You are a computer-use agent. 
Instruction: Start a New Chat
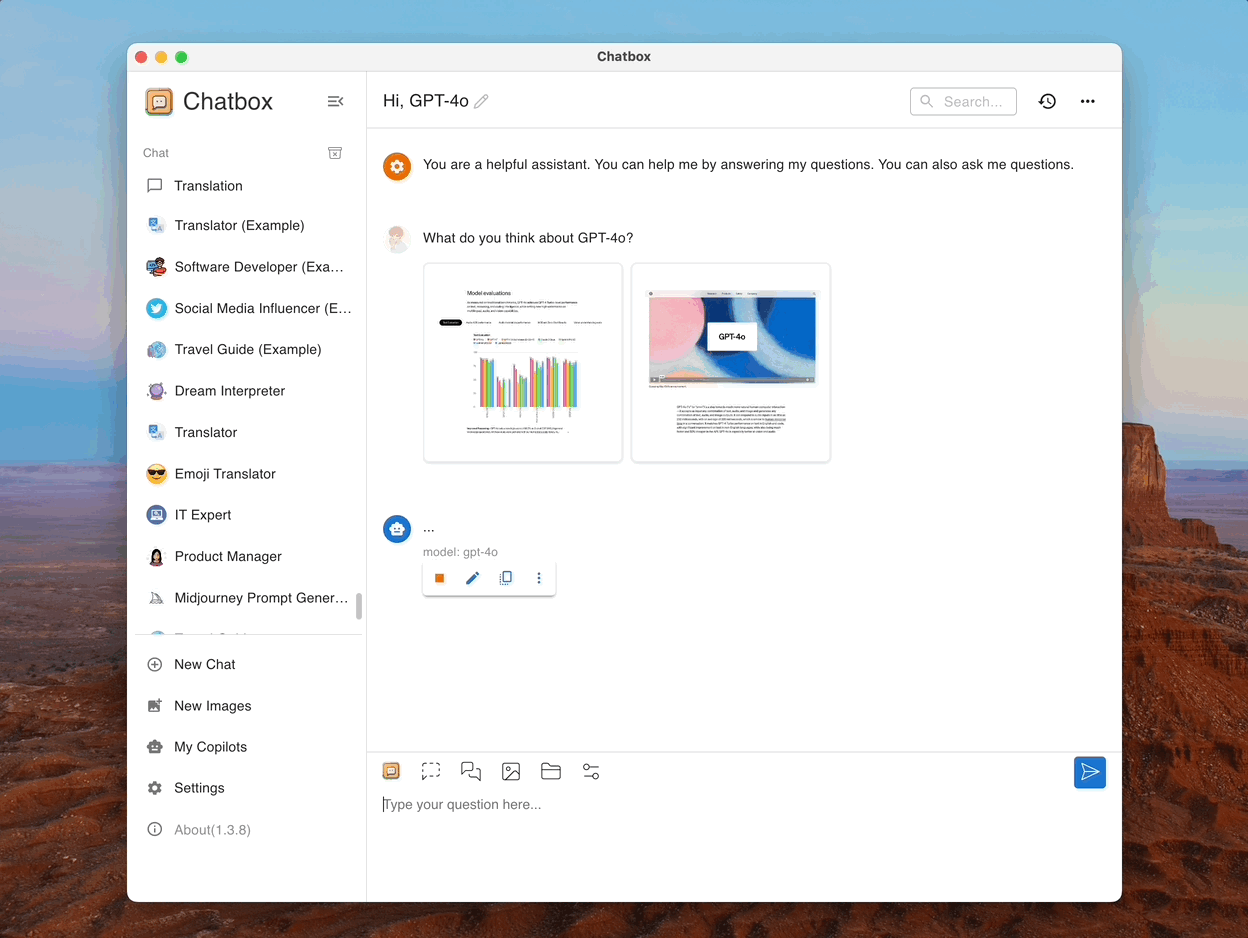pyautogui.click(x=205, y=664)
